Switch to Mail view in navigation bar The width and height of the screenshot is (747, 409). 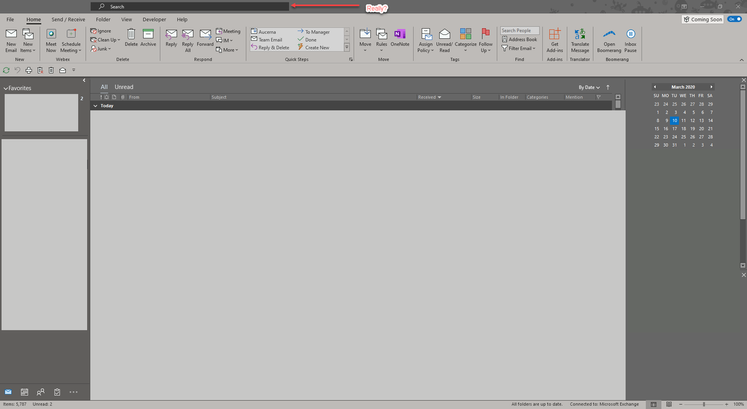tap(8, 392)
